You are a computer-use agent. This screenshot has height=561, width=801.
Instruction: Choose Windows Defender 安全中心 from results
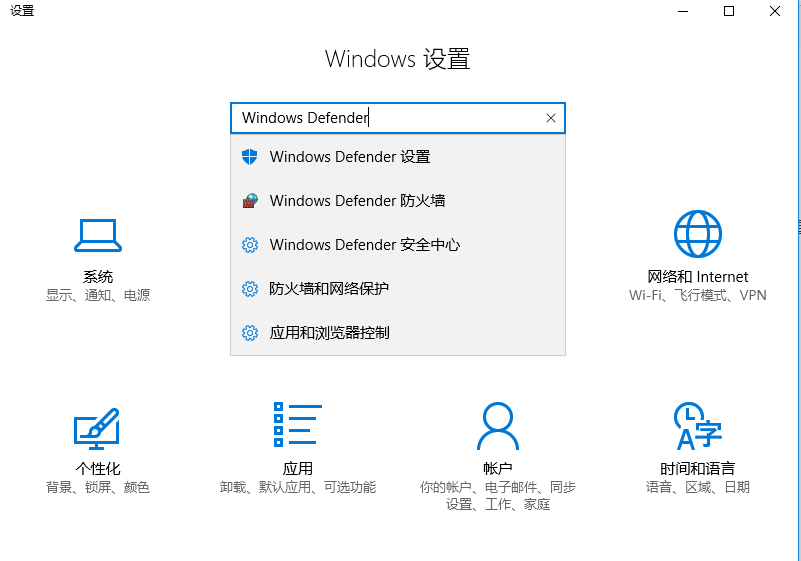[364, 245]
